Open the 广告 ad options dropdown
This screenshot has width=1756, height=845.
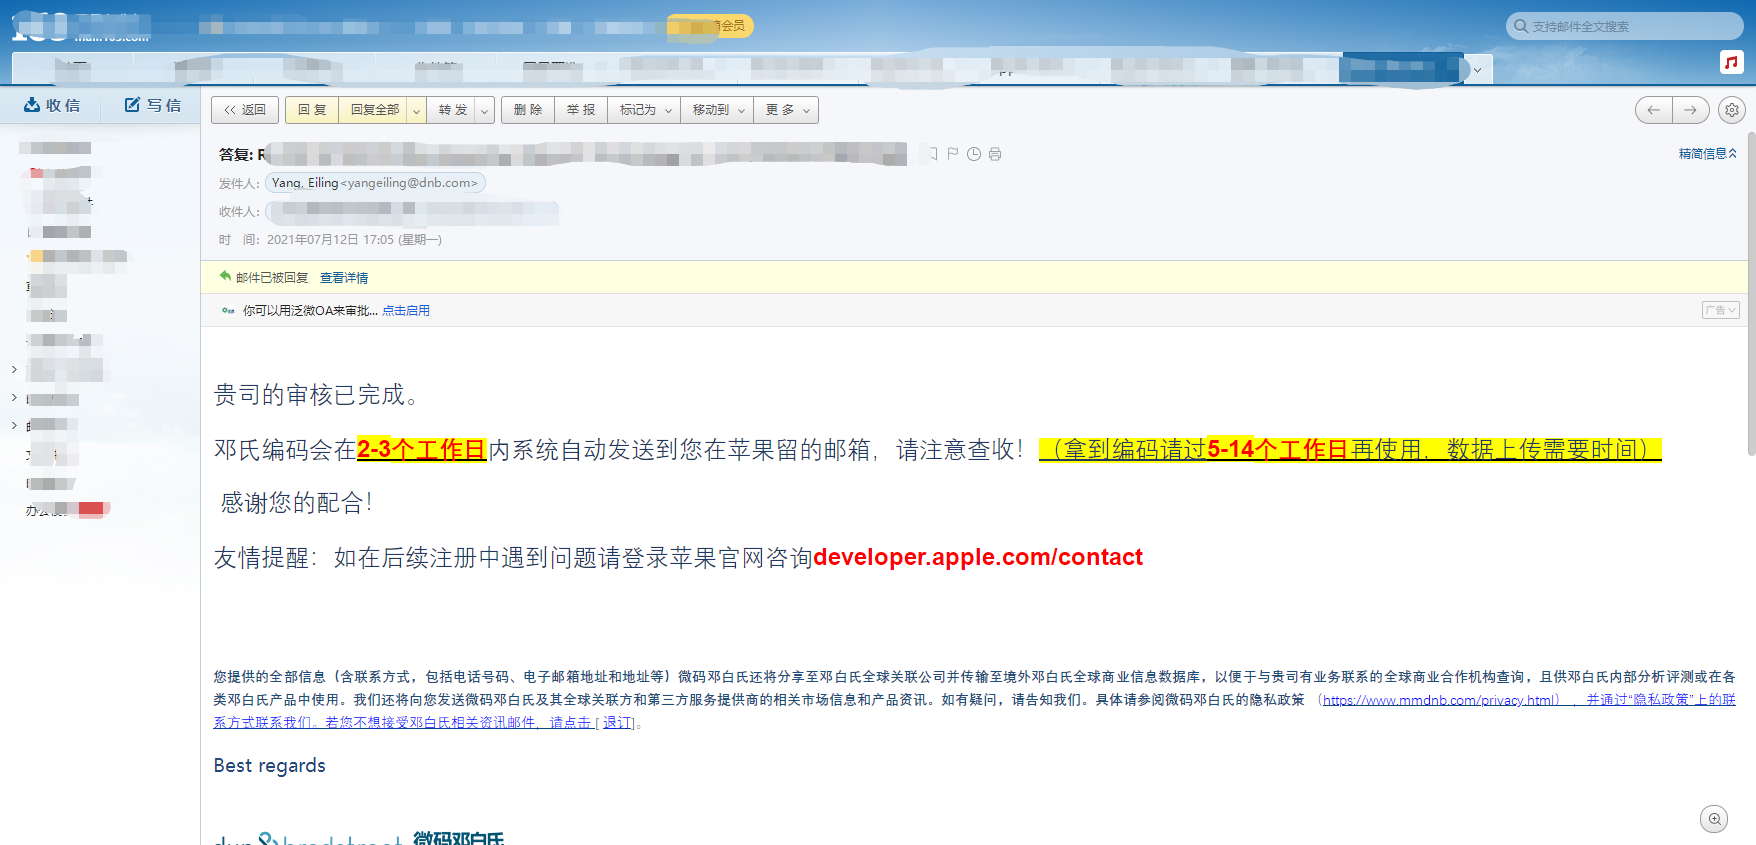point(1721,310)
